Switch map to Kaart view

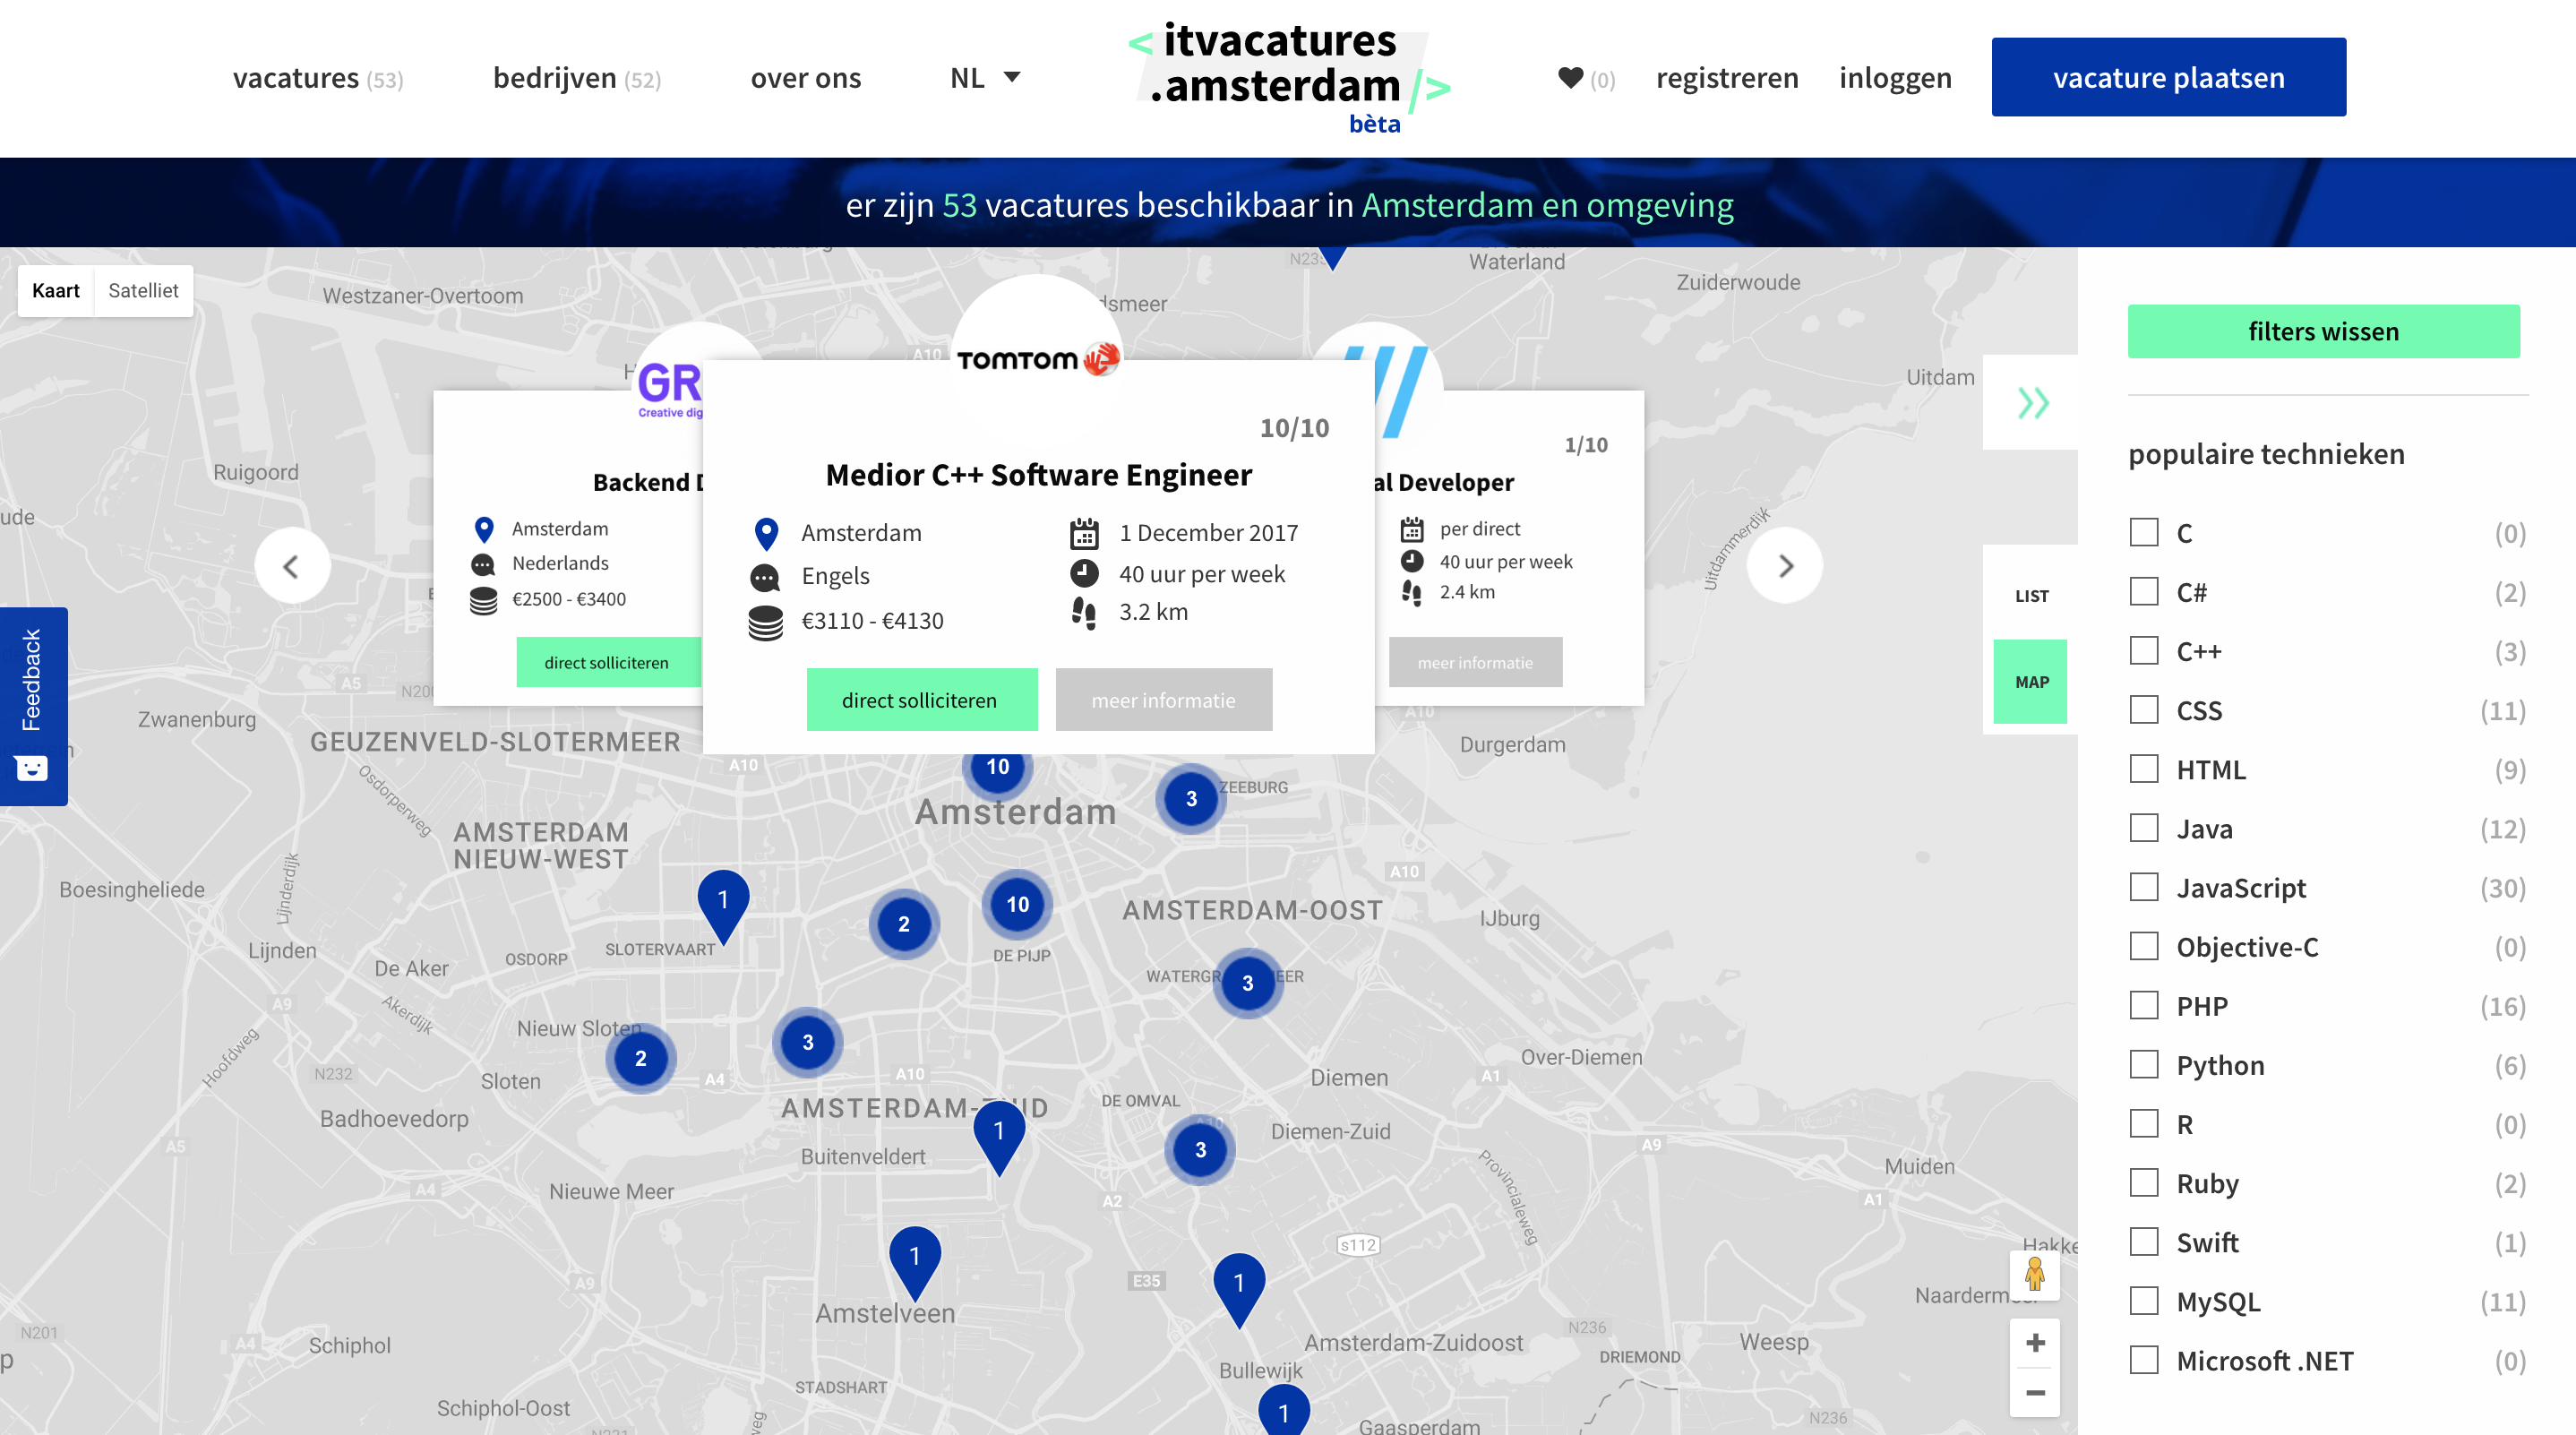coord(56,290)
